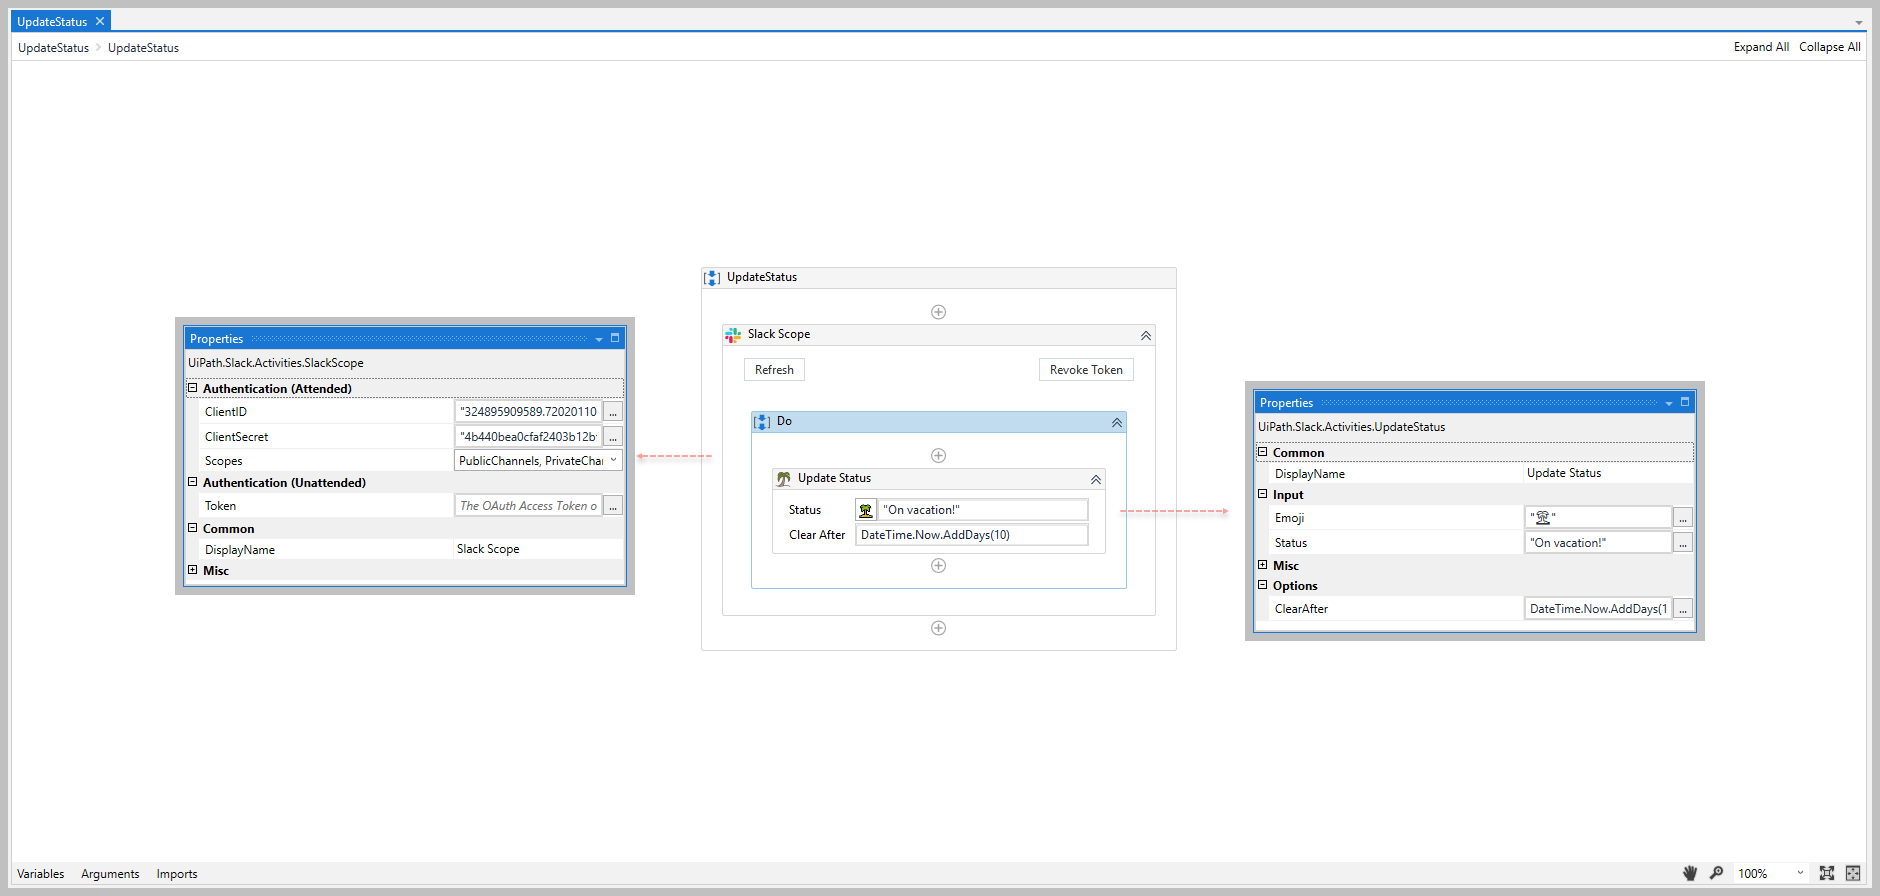Click the pan hand tool icon
Screen dimensions: 1880x896
click(1690, 873)
